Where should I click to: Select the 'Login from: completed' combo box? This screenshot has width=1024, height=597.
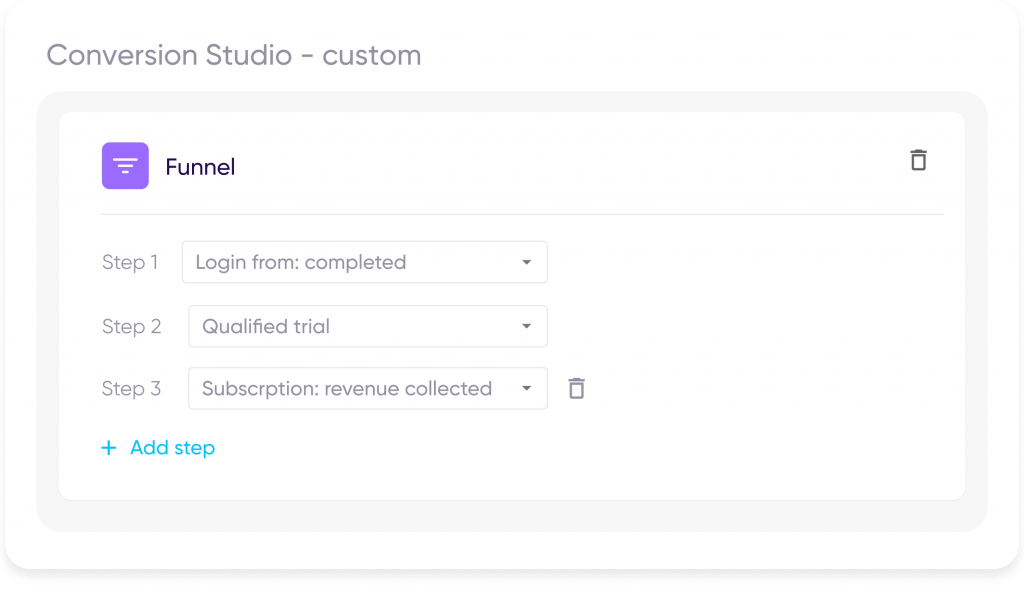pos(364,262)
